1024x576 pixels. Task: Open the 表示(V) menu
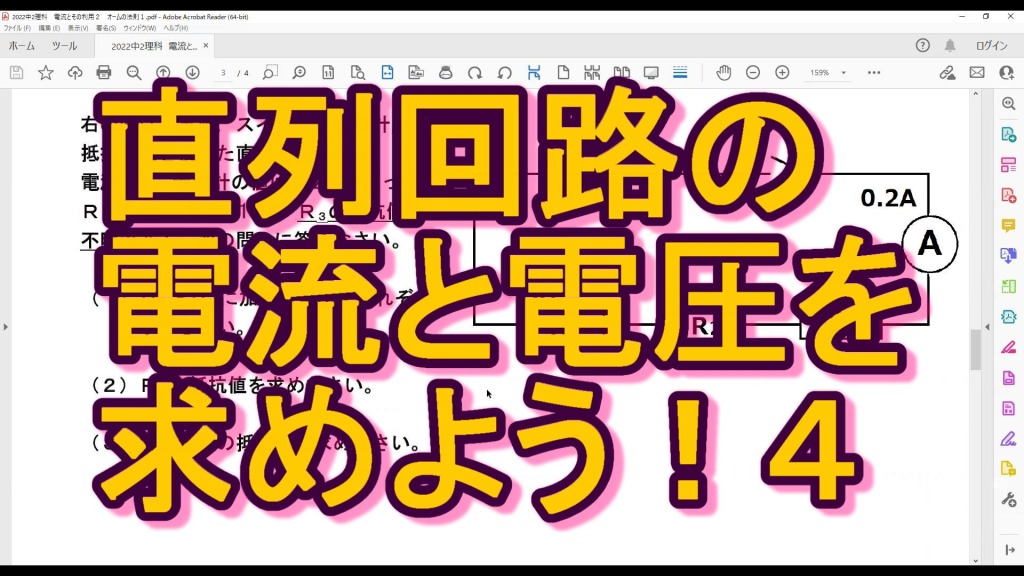point(77,28)
